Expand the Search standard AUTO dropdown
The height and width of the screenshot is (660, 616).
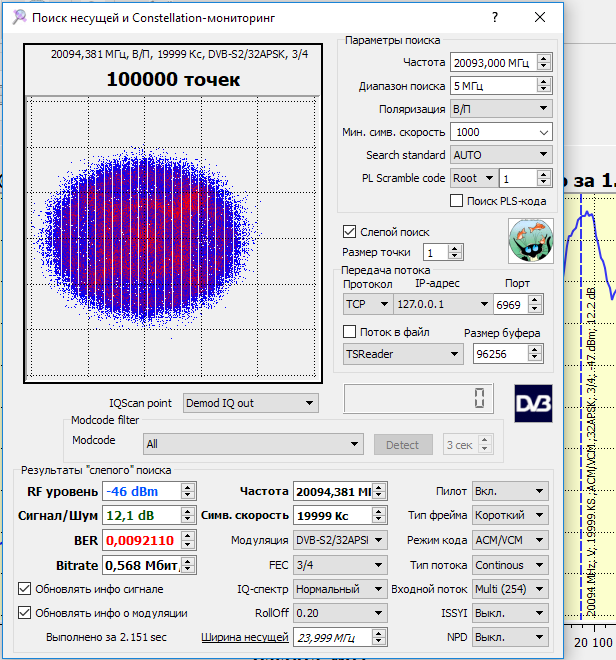click(x=500, y=155)
